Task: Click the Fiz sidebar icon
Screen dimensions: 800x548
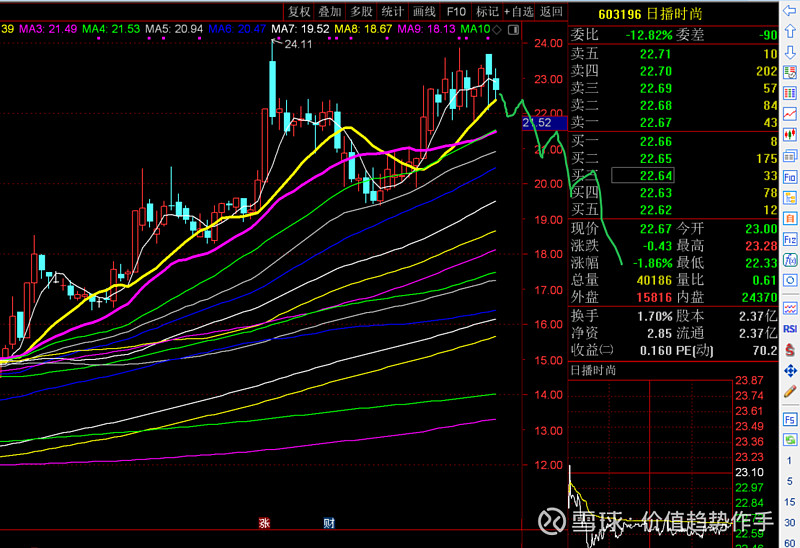Action: coord(790,239)
